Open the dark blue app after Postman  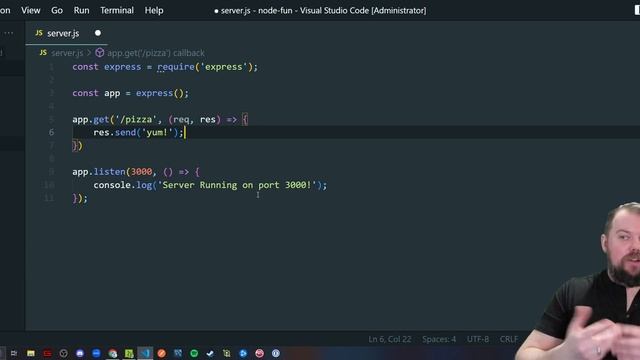tap(178, 353)
